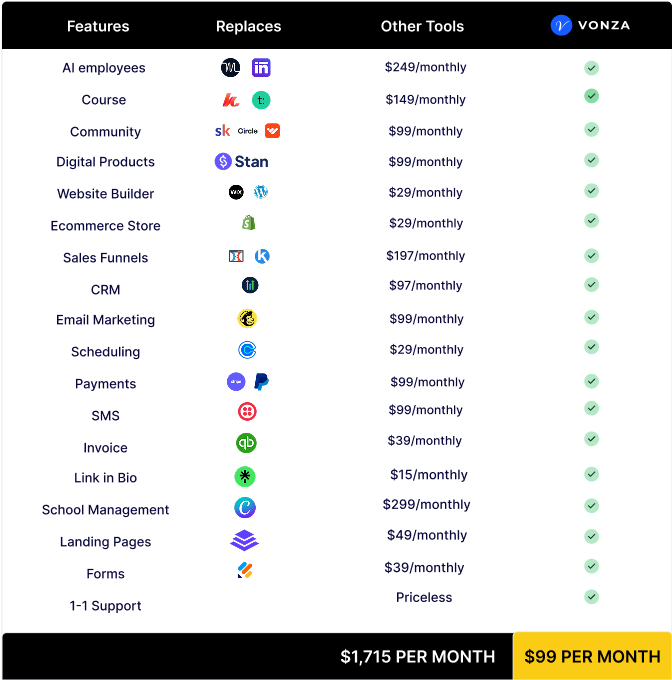
Task: Click the WordPress logo icon
Action: pyautogui.click(x=261, y=192)
